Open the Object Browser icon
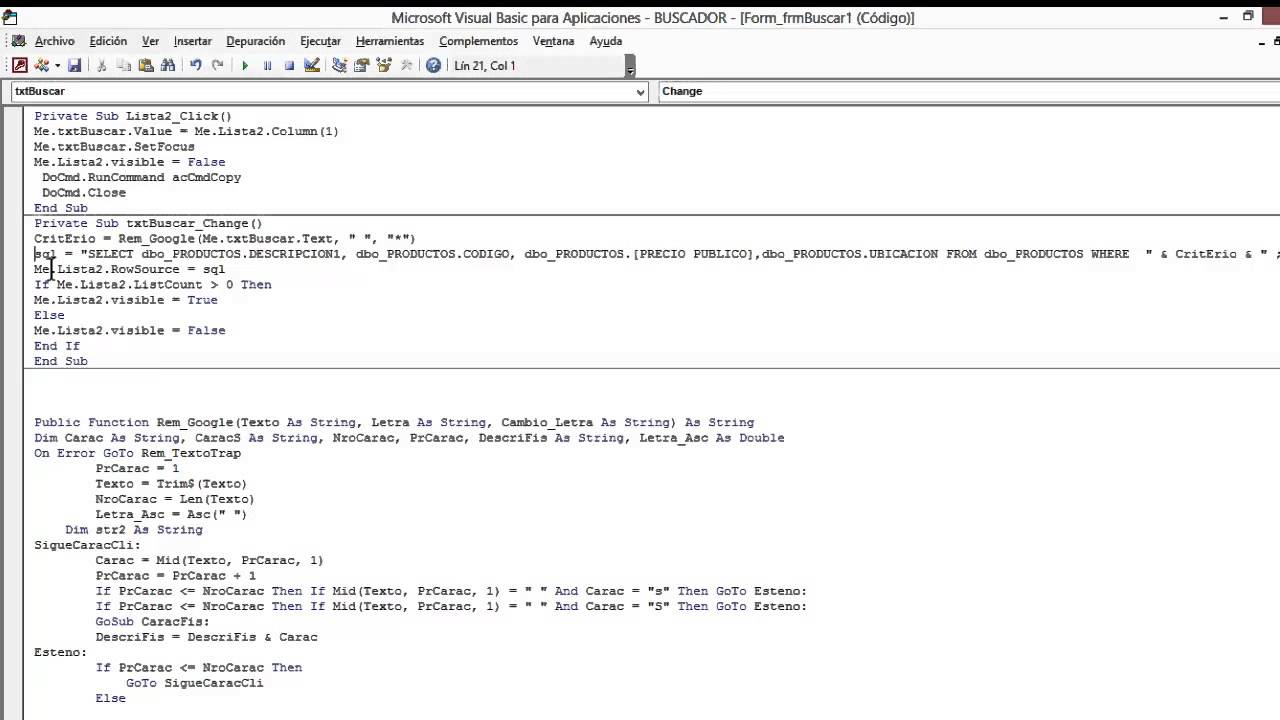The height and width of the screenshot is (720, 1280). (x=383, y=65)
